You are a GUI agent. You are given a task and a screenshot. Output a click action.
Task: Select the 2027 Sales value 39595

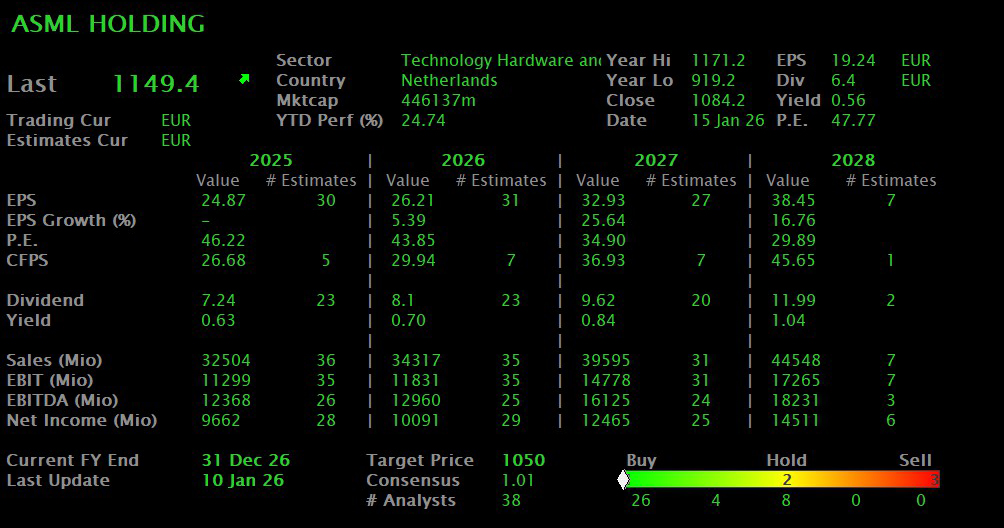click(606, 360)
